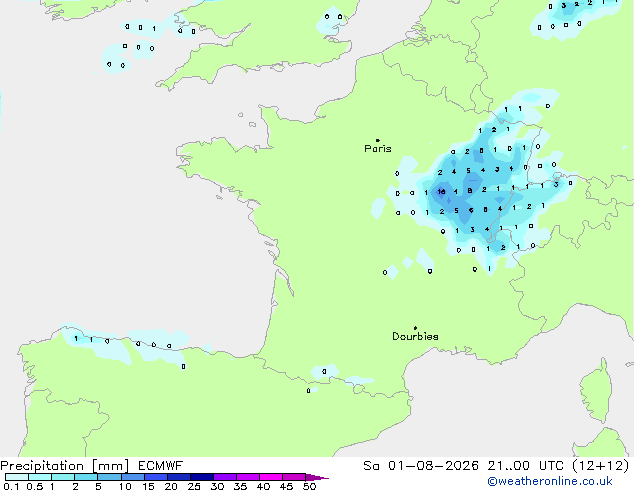
Task: Click the (12+12) forecast run label
Action: (601, 466)
